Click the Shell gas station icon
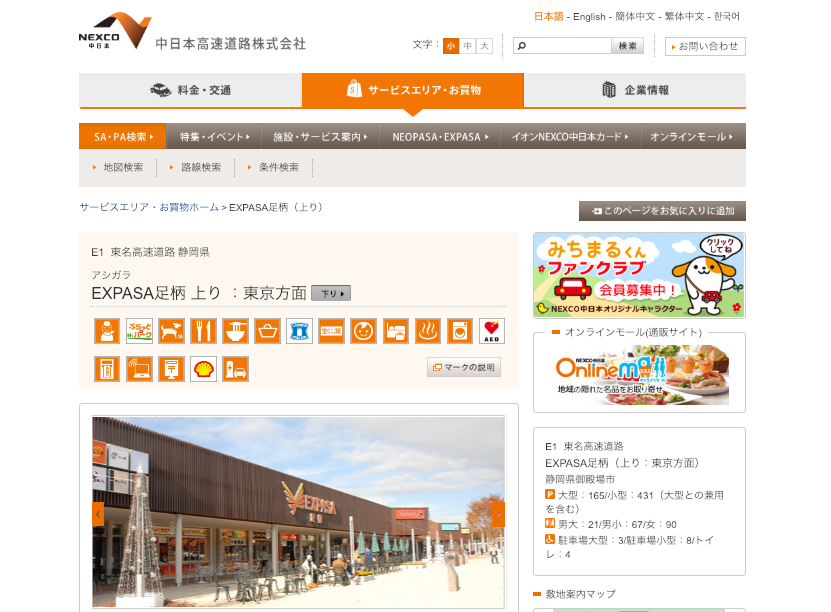The image size is (831, 612). (204, 369)
